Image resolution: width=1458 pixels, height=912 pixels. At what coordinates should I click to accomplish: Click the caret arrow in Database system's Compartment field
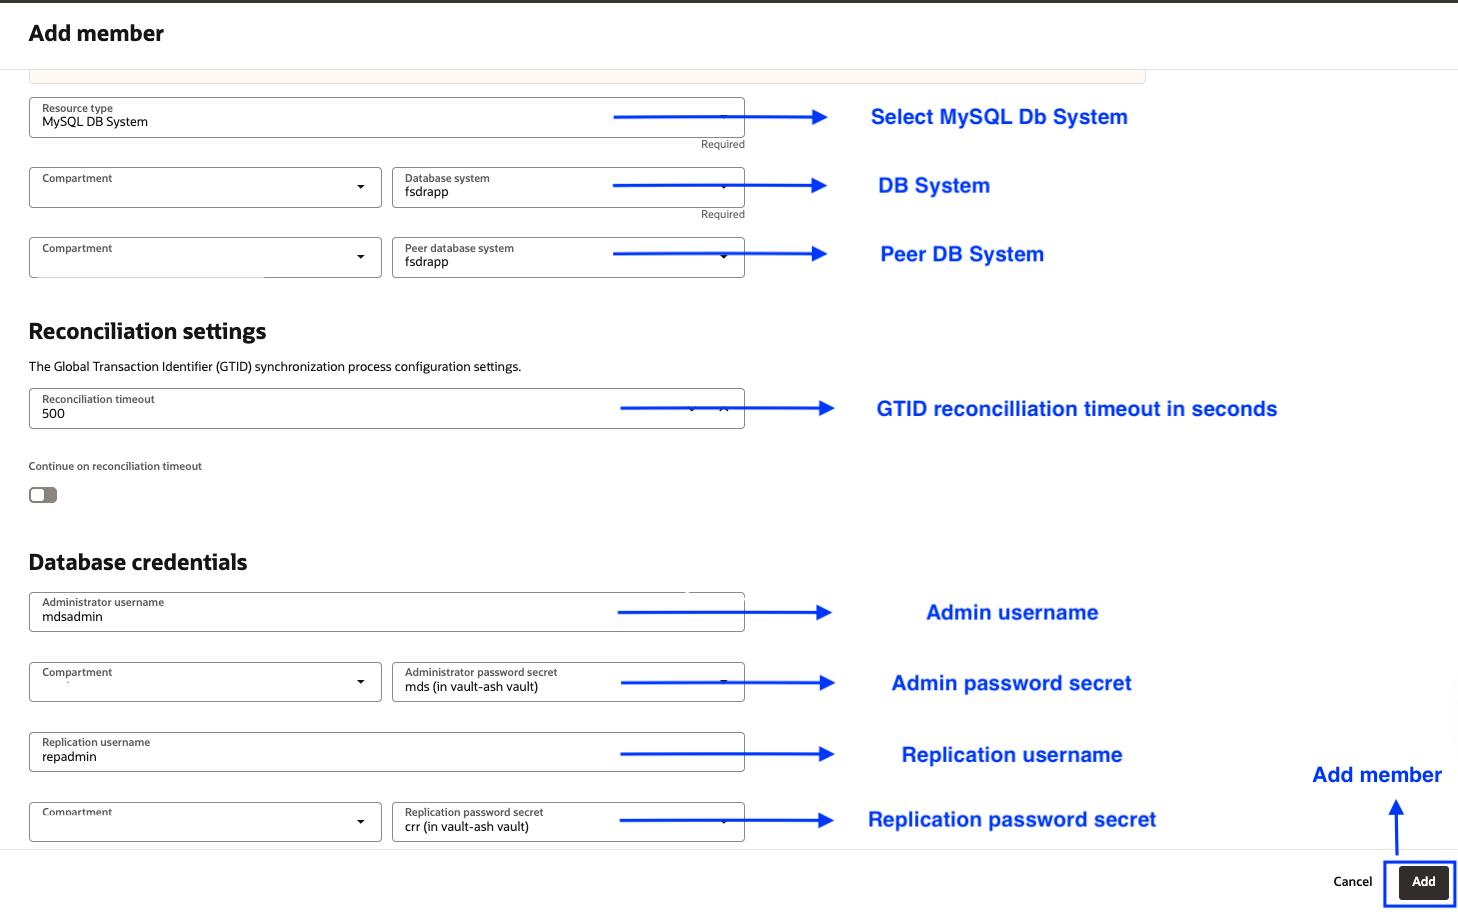(x=360, y=187)
